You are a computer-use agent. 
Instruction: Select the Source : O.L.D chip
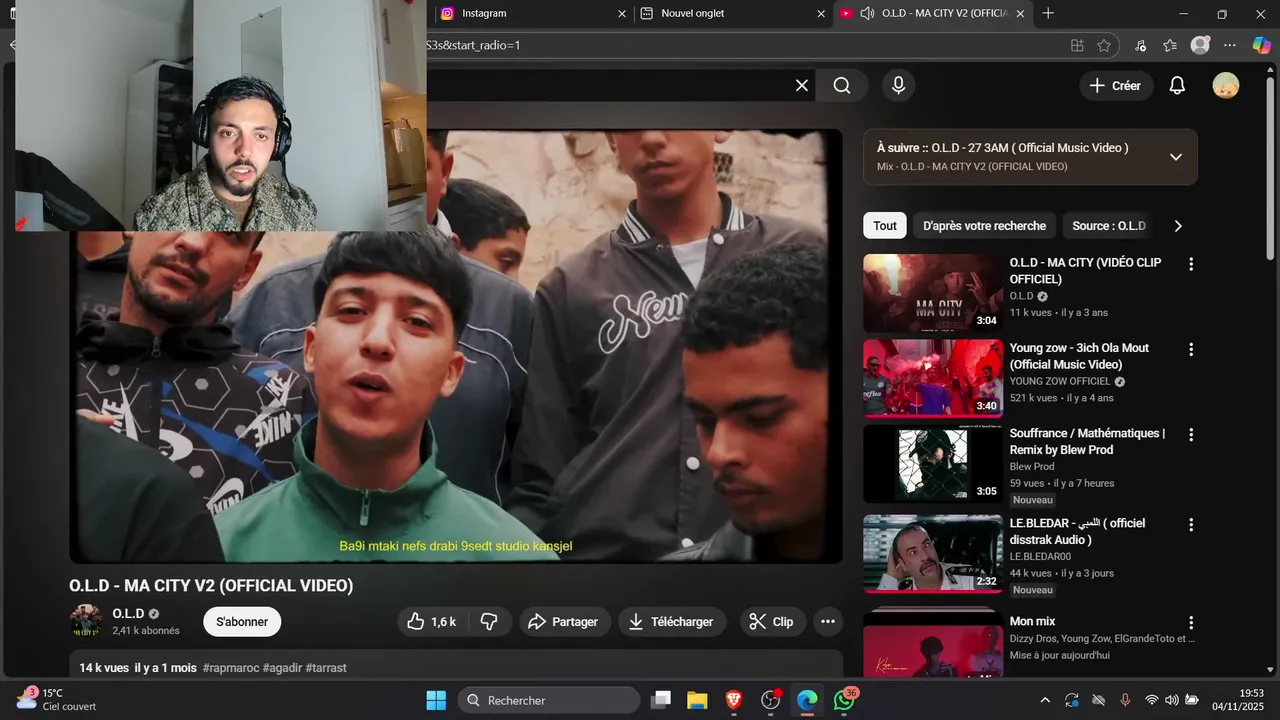1108,226
